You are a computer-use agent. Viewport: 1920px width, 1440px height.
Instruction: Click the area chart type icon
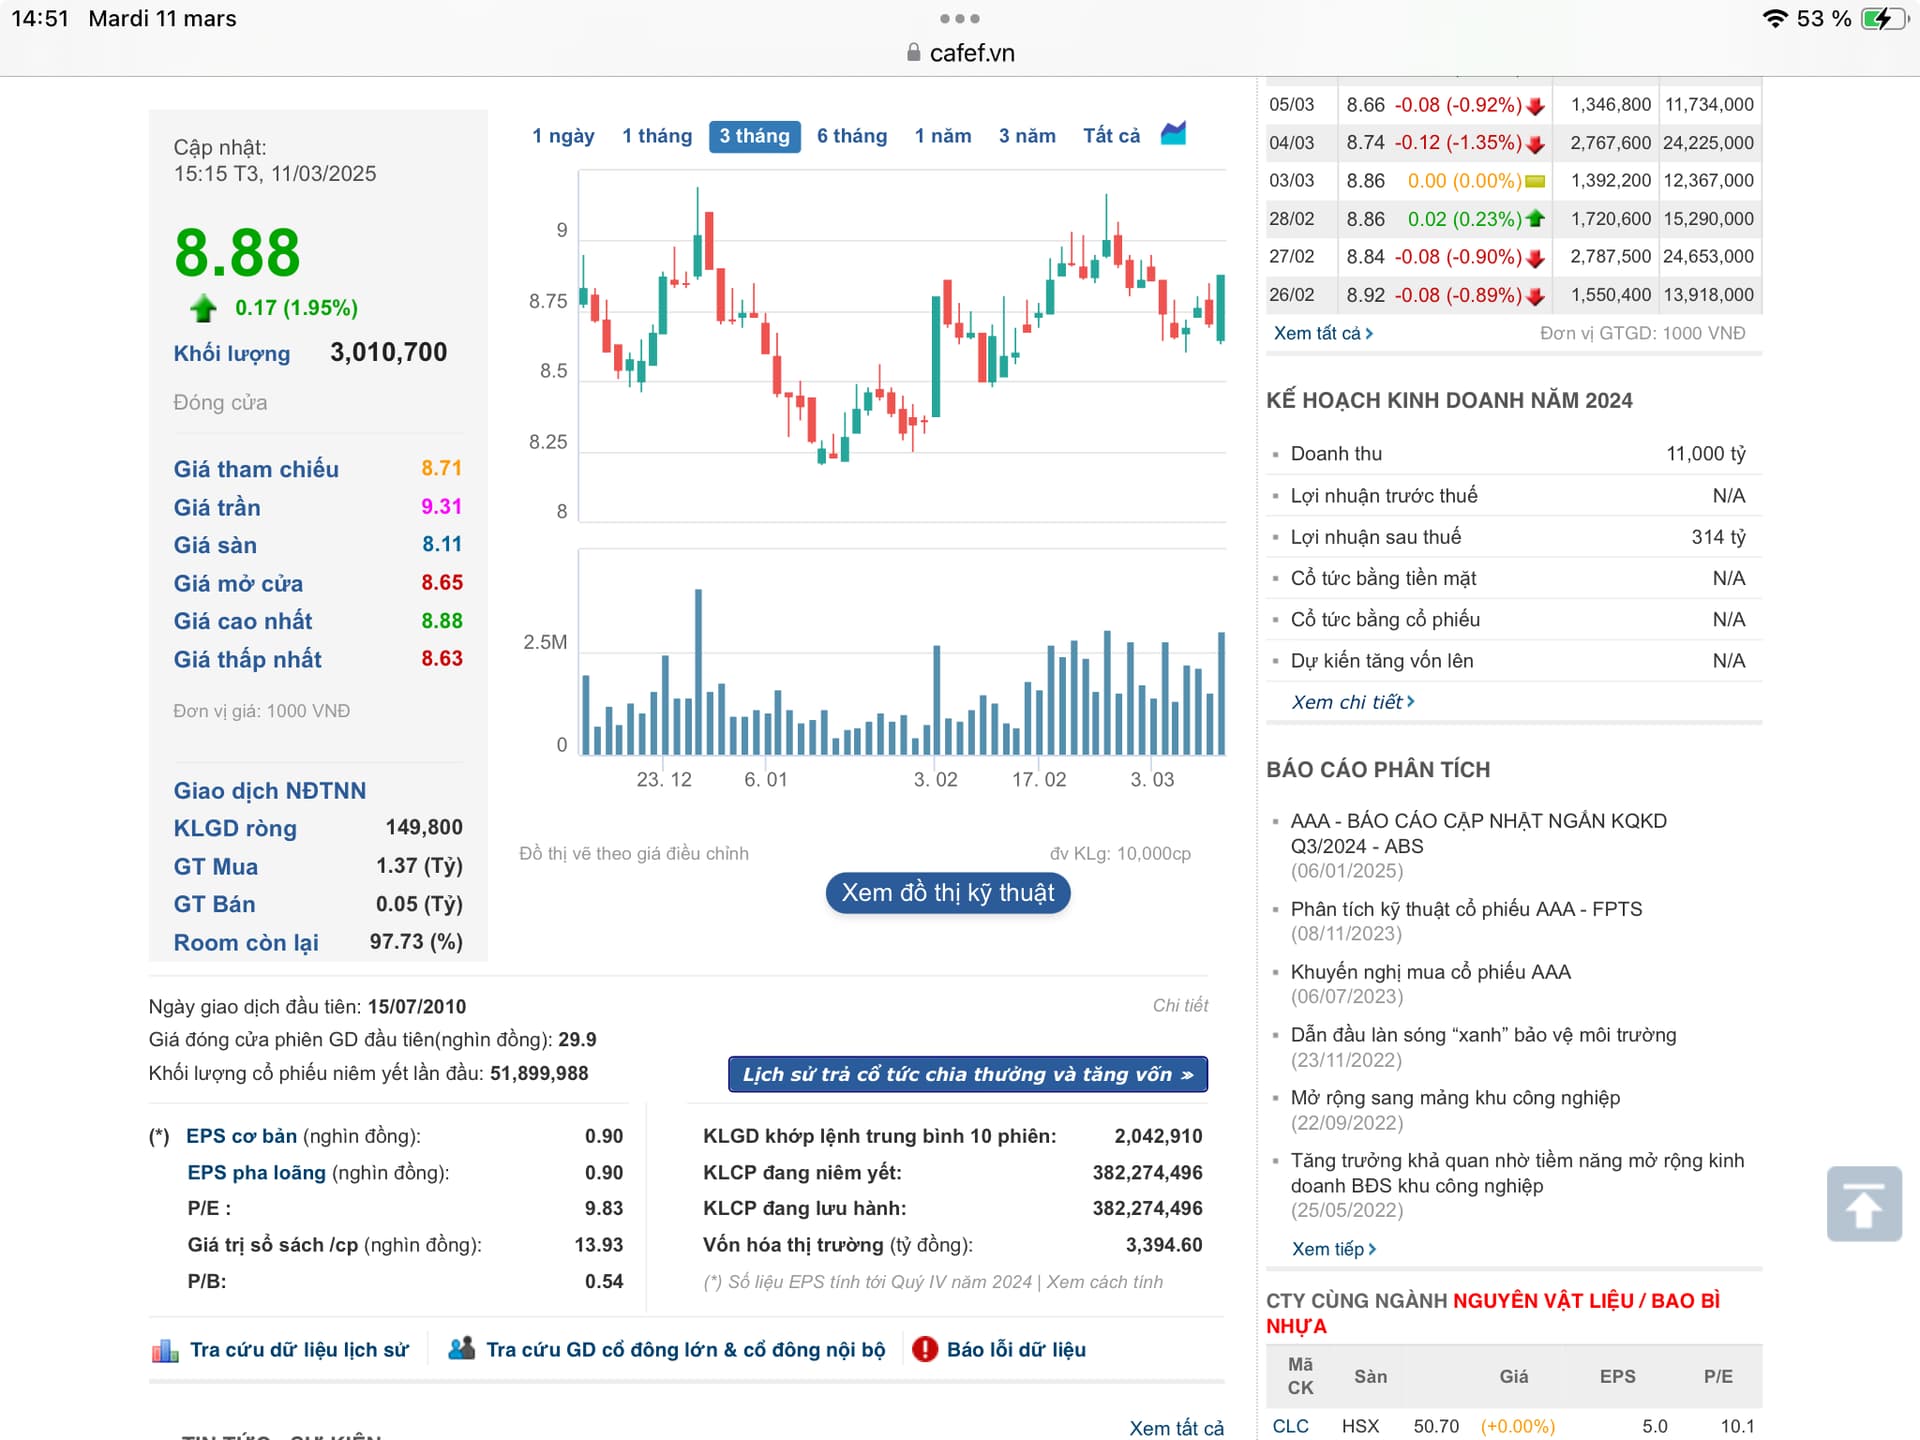[x=1173, y=134]
